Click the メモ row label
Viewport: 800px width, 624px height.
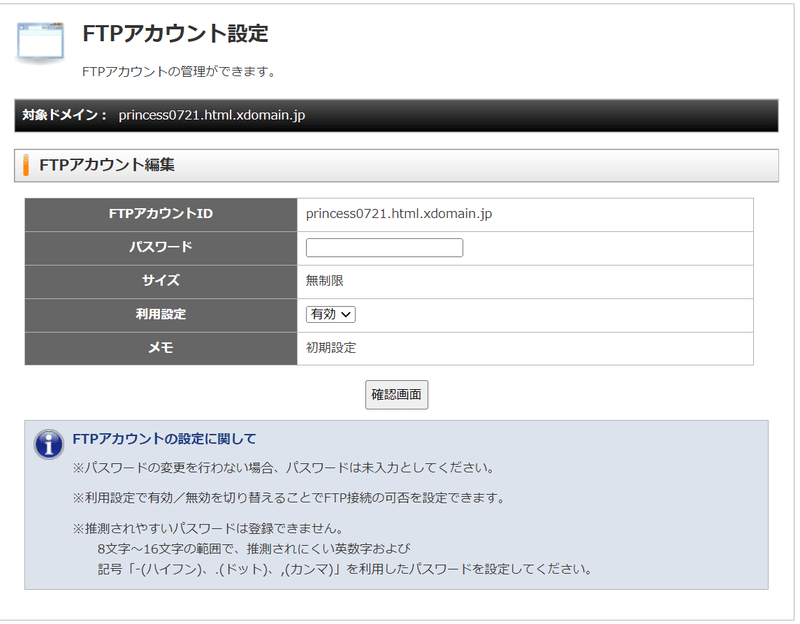[x=161, y=348]
